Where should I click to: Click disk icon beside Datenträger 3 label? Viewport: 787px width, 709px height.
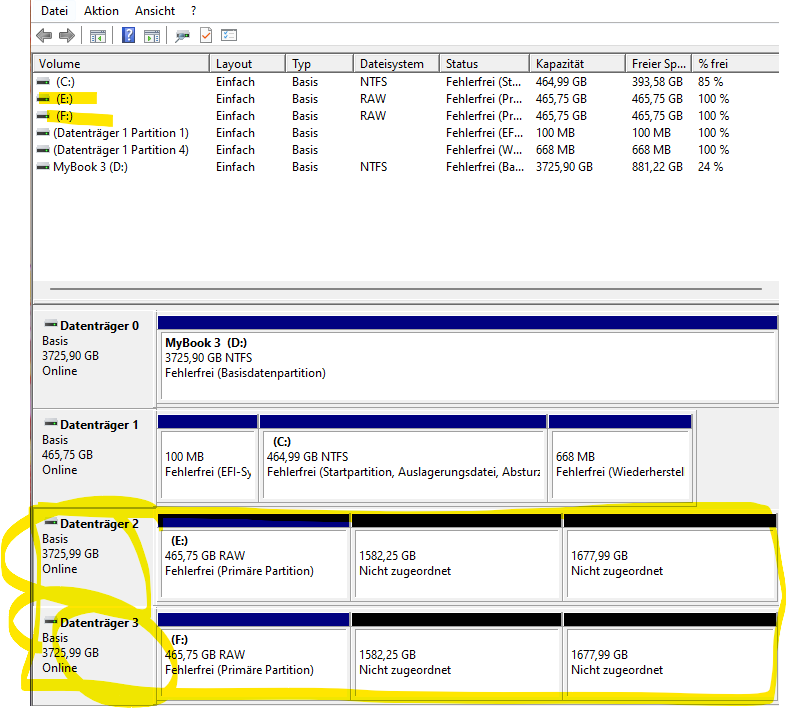tap(51, 621)
